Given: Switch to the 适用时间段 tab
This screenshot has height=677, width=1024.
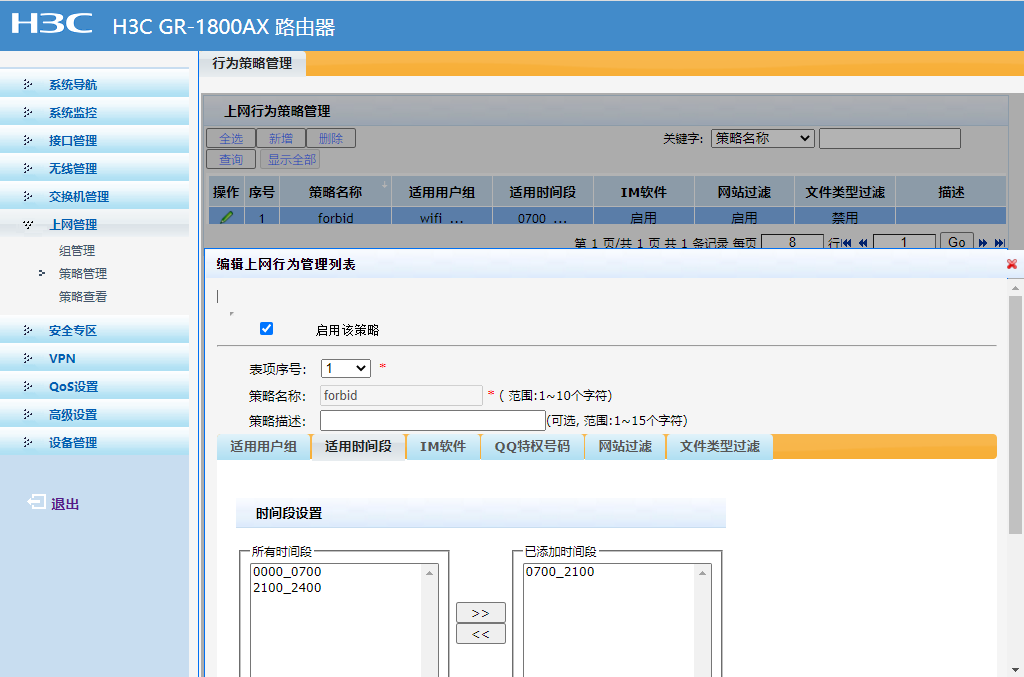Looking at the screenshot, I should pyautogui.click(x=358, y=447).
